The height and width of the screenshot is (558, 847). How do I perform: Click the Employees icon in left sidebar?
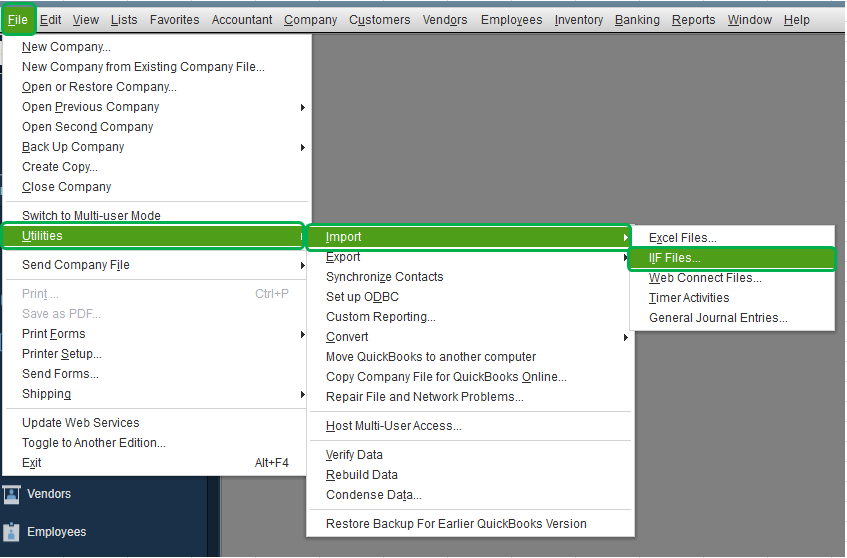tap(11, 532)
